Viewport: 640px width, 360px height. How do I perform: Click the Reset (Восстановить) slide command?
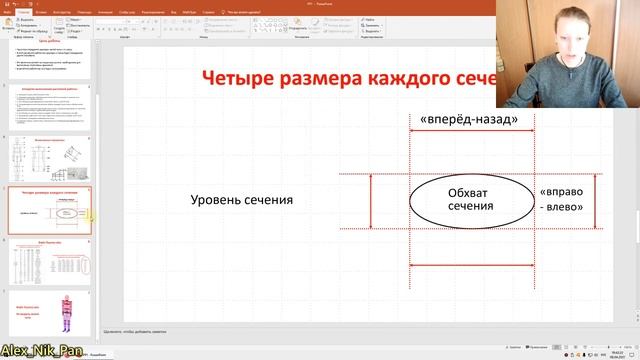78,25
